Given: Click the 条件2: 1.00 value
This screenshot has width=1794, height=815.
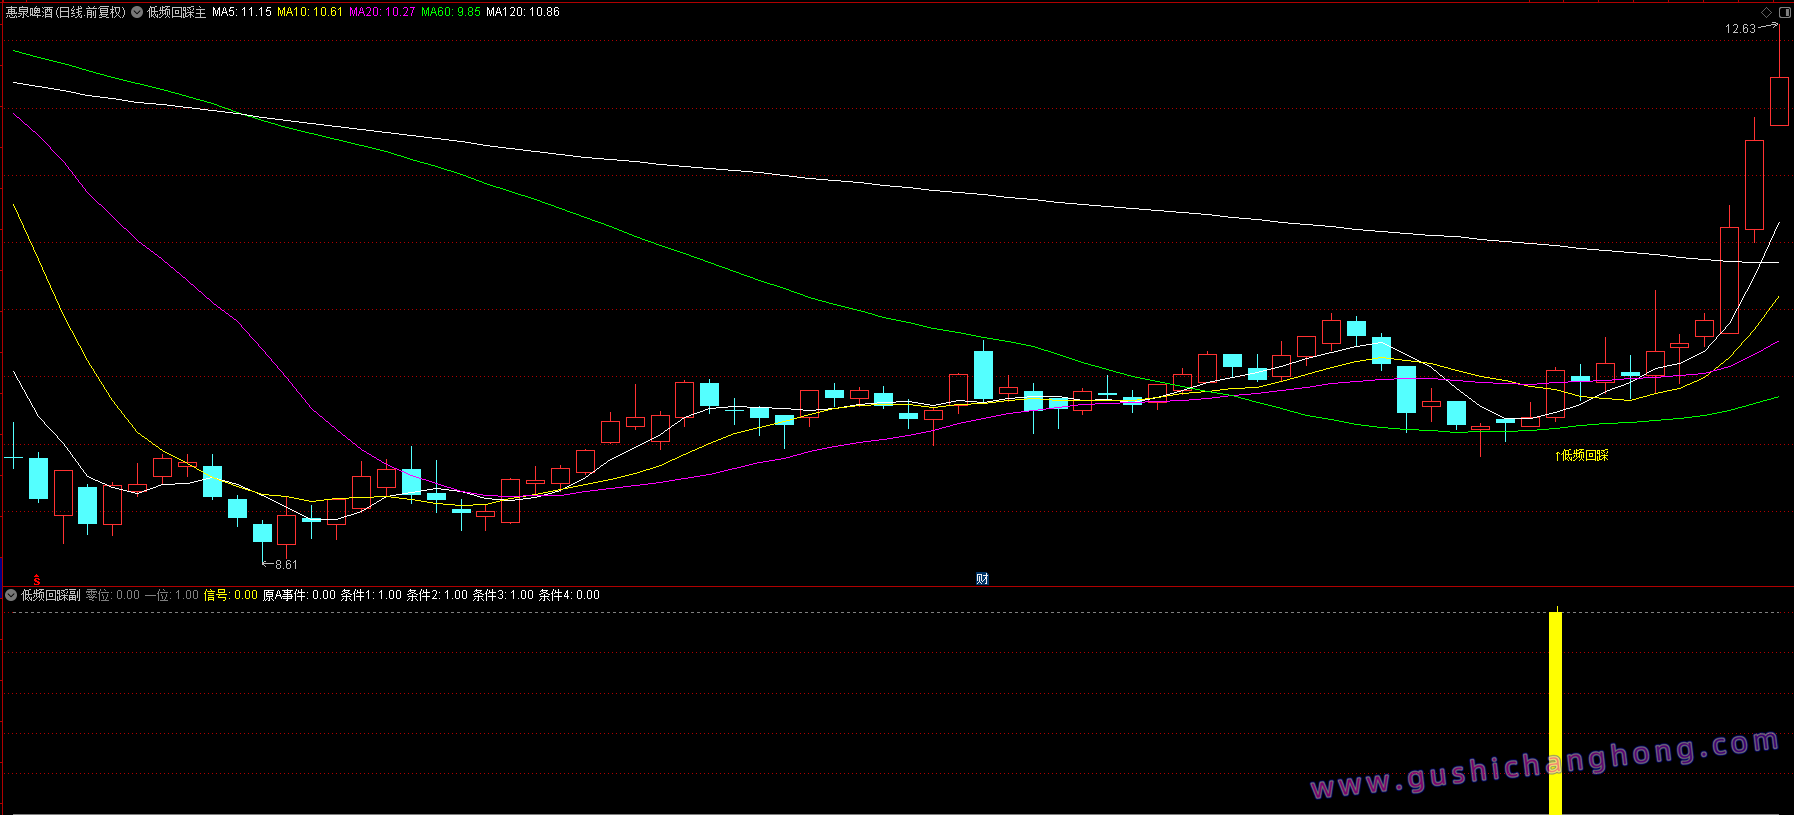Looking at the screenshot, I should click(x=437, y=595).
